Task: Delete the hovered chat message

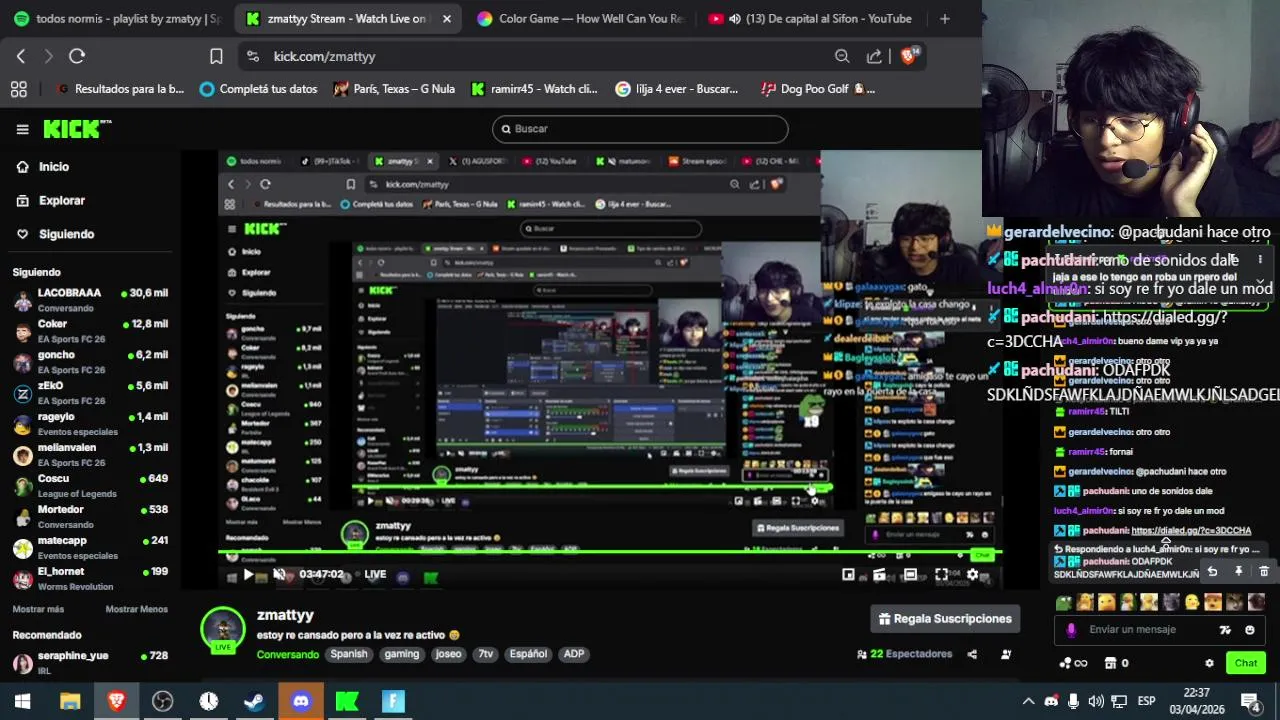Action: [x=1264, y=571]
